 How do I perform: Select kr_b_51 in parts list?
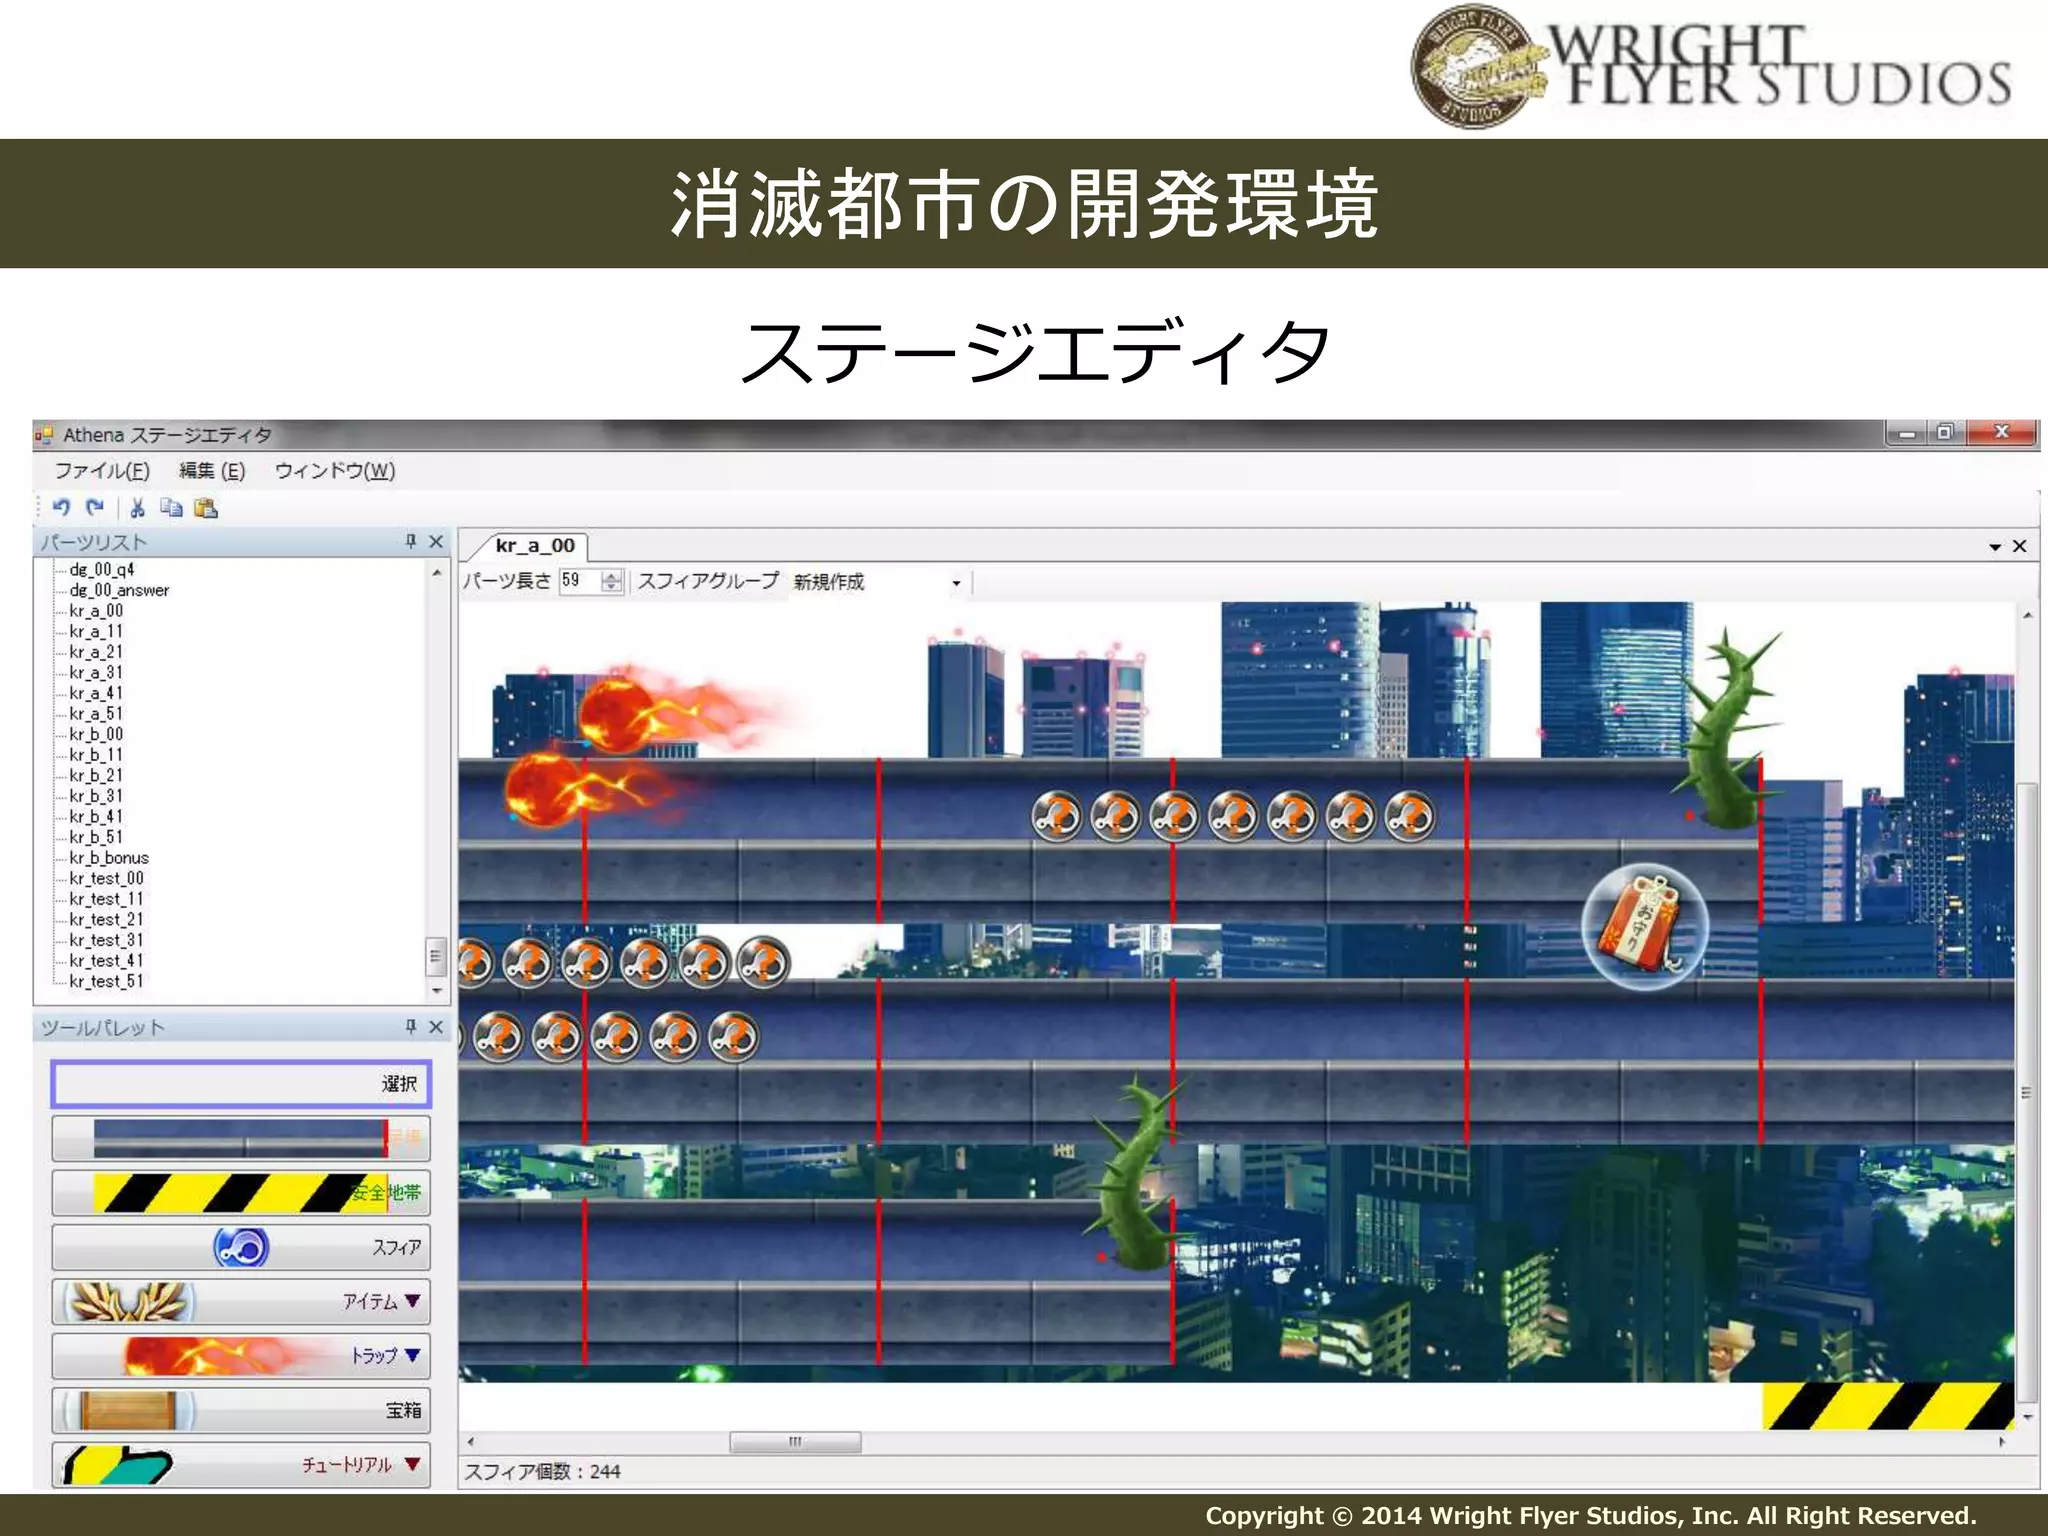coord(96,837)
